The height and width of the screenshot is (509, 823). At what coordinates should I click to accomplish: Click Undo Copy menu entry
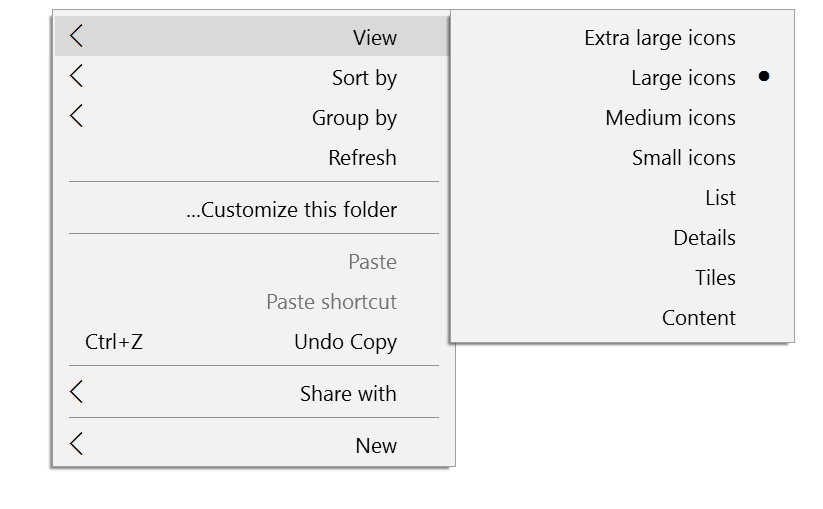point(345,342)
